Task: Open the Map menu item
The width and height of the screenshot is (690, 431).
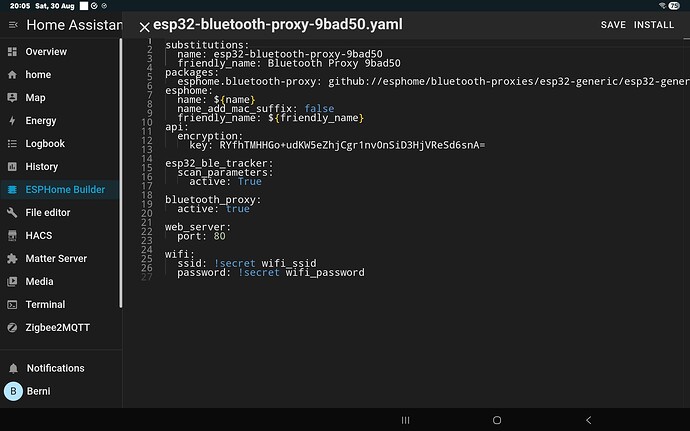Action: coord(59,98)
